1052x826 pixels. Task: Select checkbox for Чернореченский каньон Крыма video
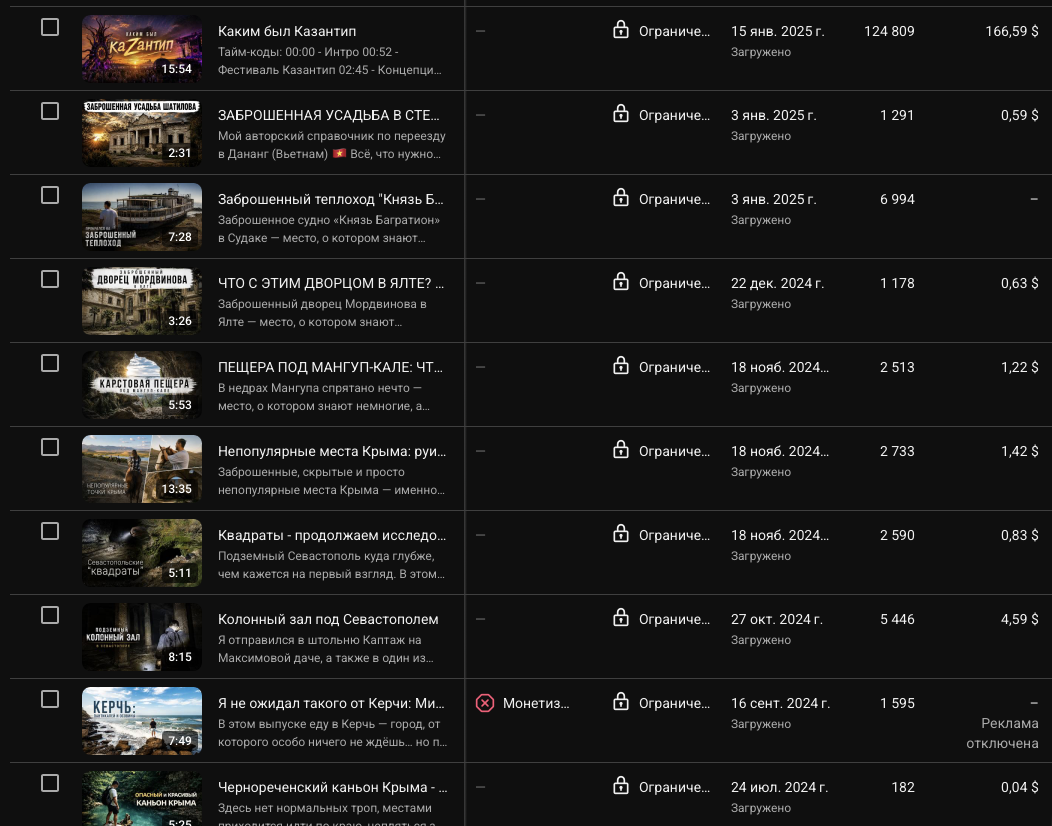[50, 783]
